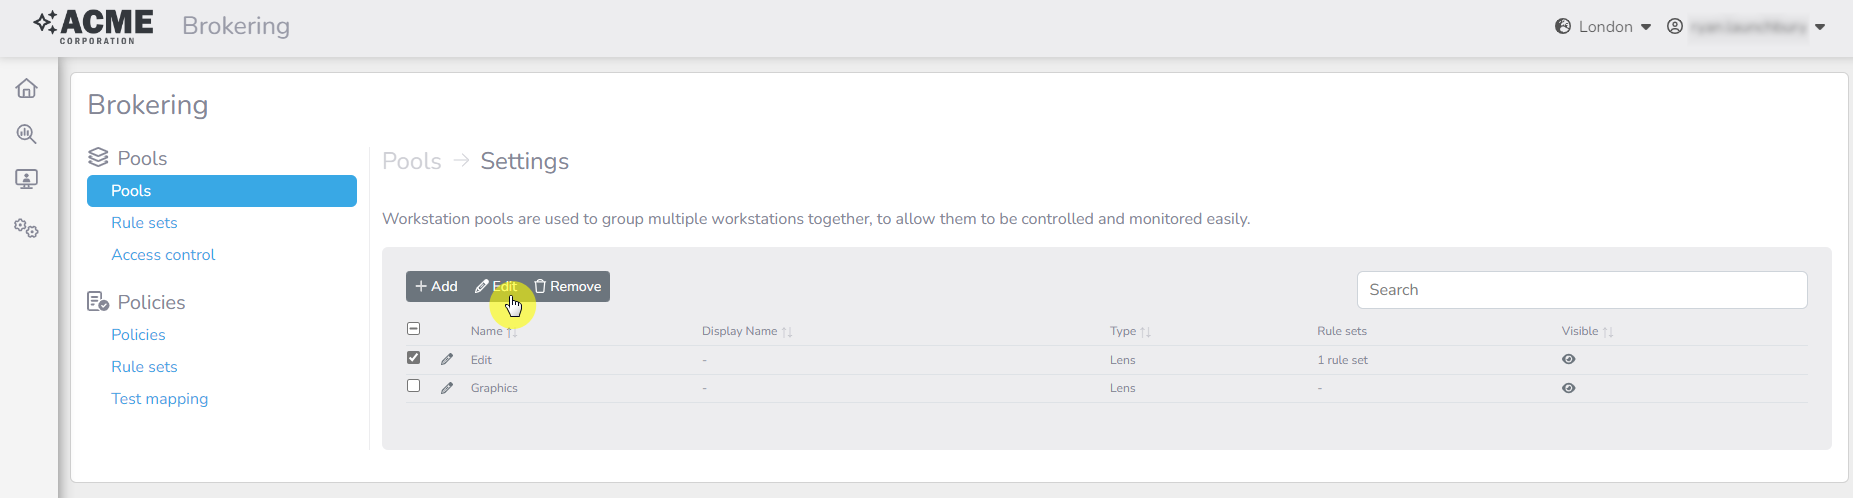Click the Add pool button

pos(437,287)
